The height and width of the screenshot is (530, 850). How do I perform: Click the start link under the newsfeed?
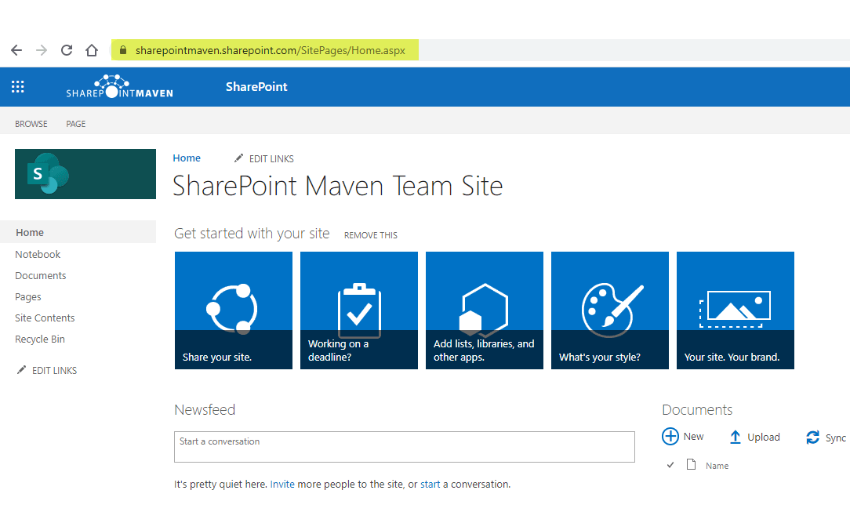(430, 484)
